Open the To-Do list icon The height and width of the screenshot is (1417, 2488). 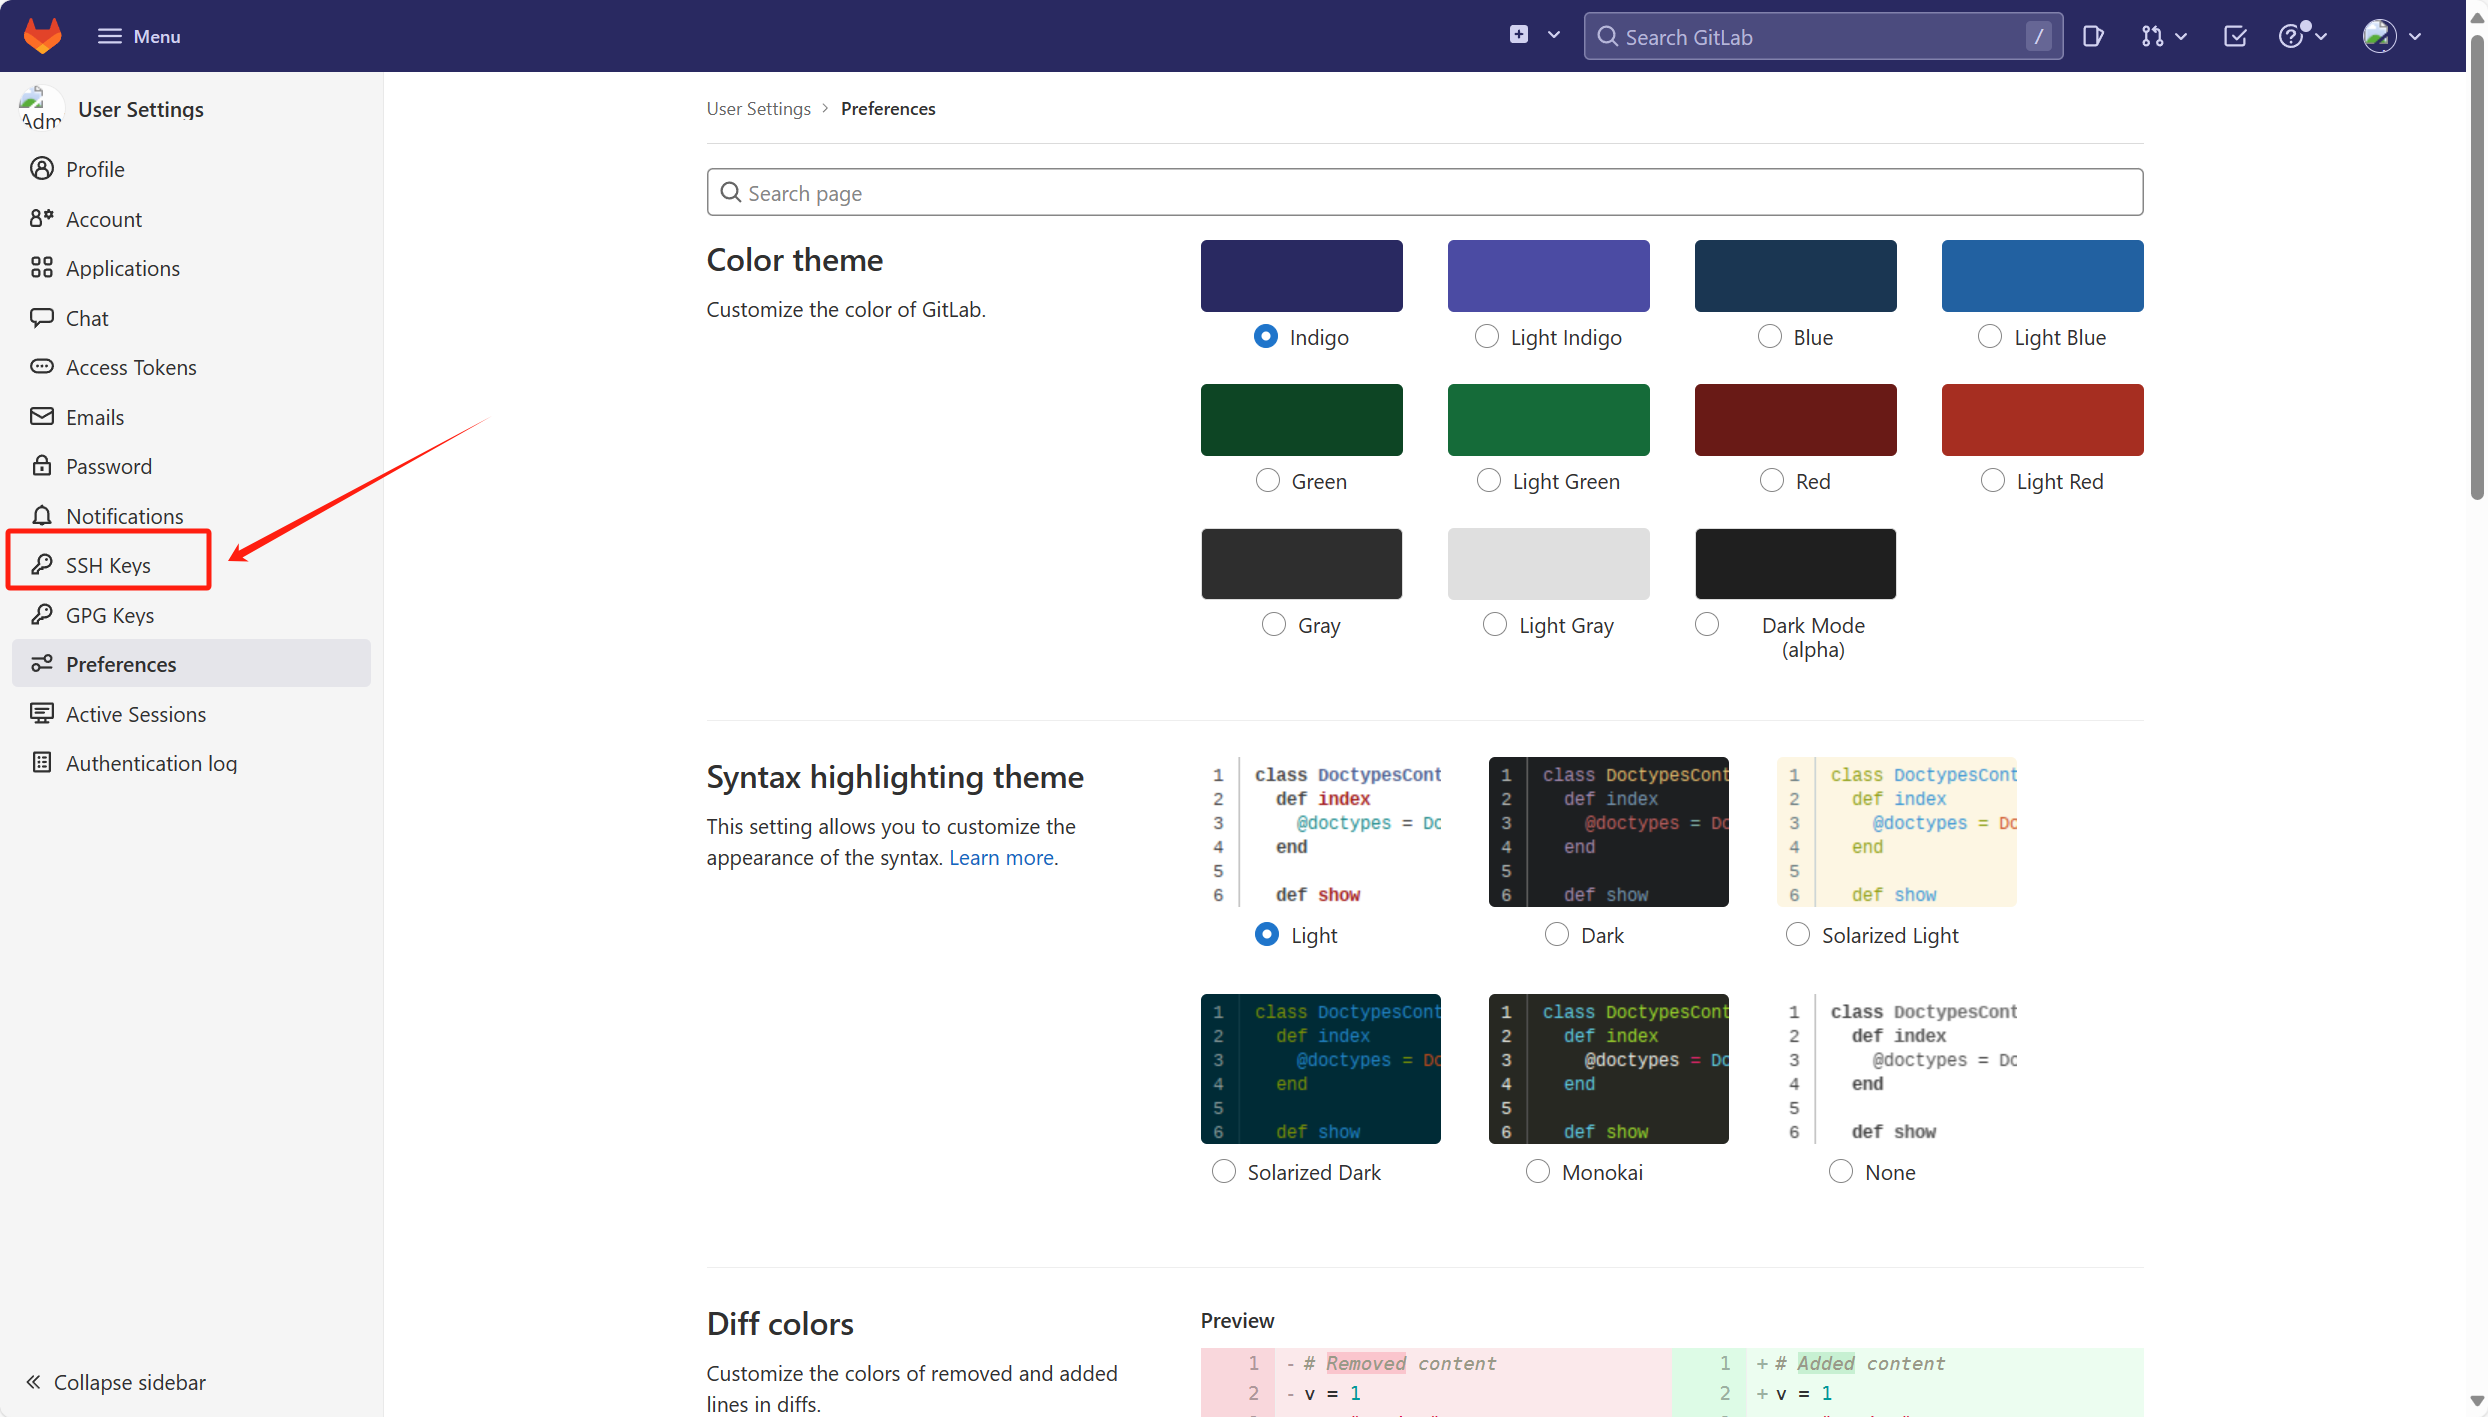point(2234,37)
